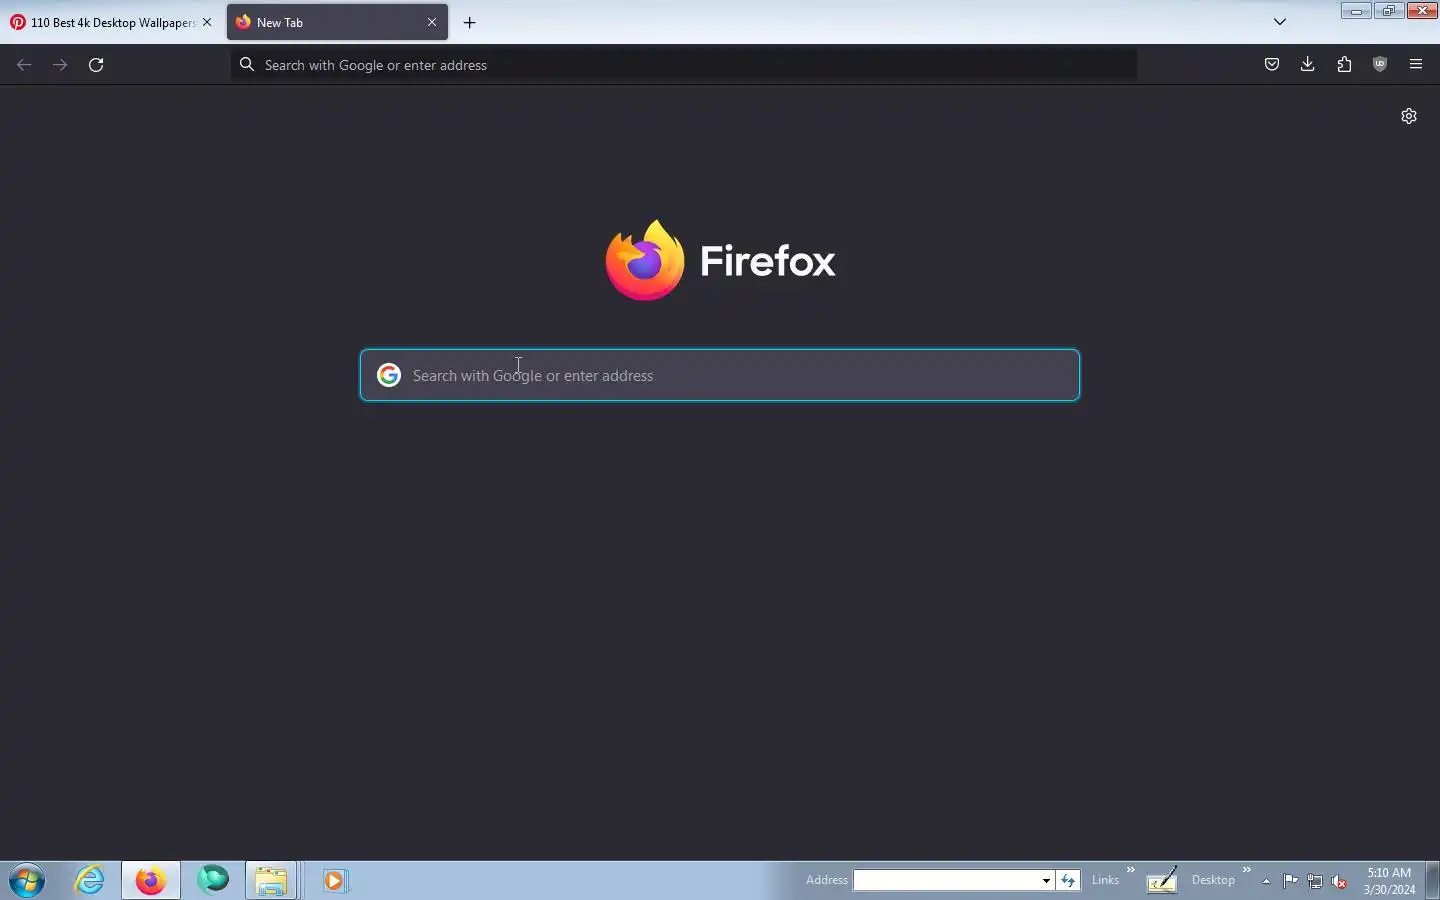Focus the top address bar
Screen dimensions: 1440x900
684,65
